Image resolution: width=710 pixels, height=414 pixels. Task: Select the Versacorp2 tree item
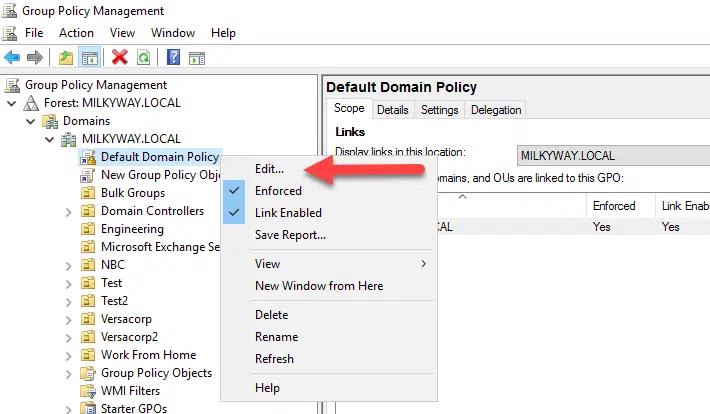tap(130, 337)
